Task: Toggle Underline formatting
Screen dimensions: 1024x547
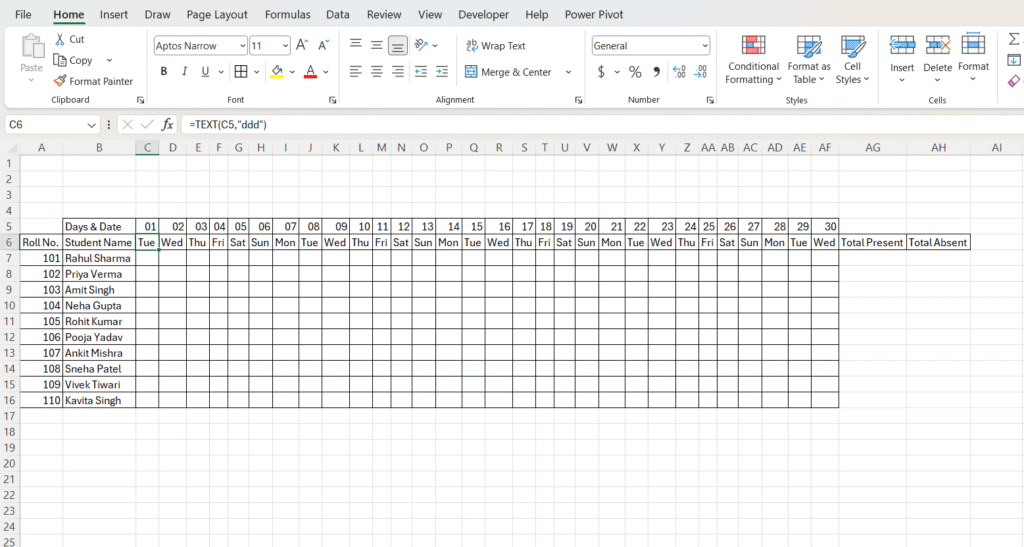Action: tap(205, 72)
